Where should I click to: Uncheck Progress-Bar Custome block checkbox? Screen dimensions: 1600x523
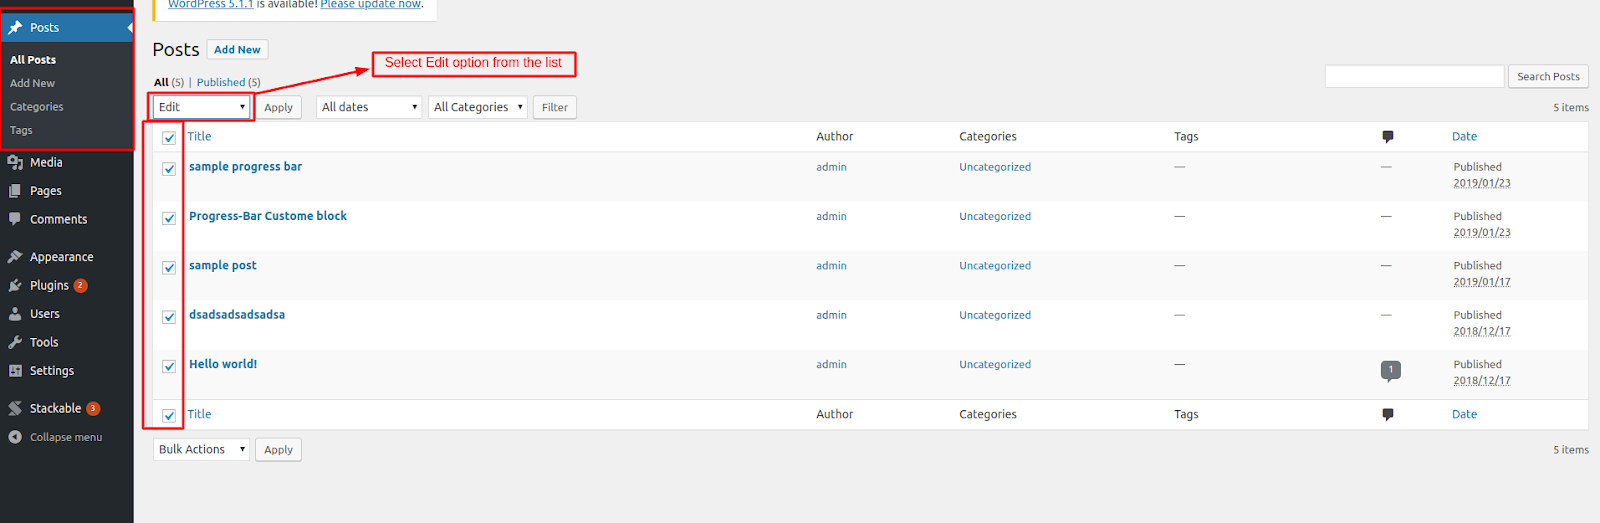tap(169, 218)
